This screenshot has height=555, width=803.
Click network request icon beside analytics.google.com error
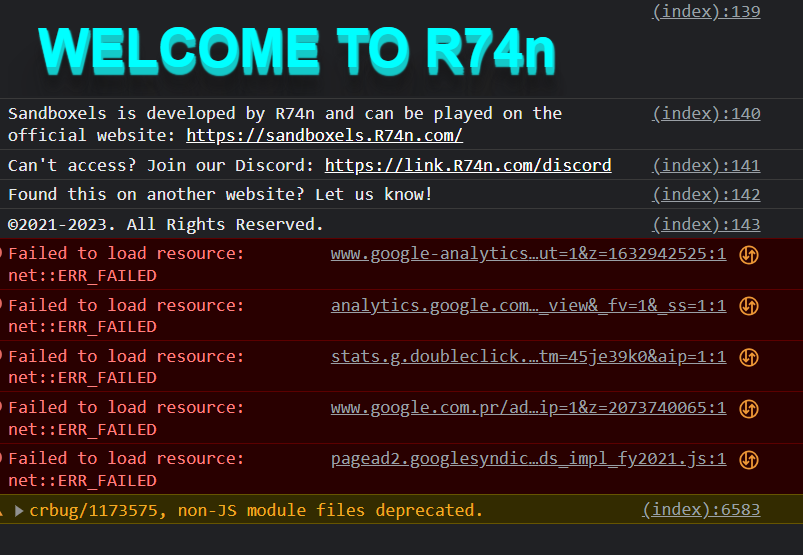(x=749, y=306)
